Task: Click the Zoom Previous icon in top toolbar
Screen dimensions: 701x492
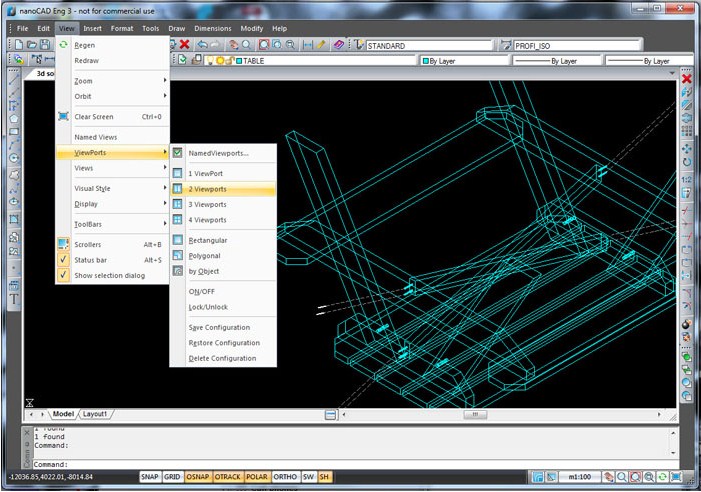Action: [290, 44]
